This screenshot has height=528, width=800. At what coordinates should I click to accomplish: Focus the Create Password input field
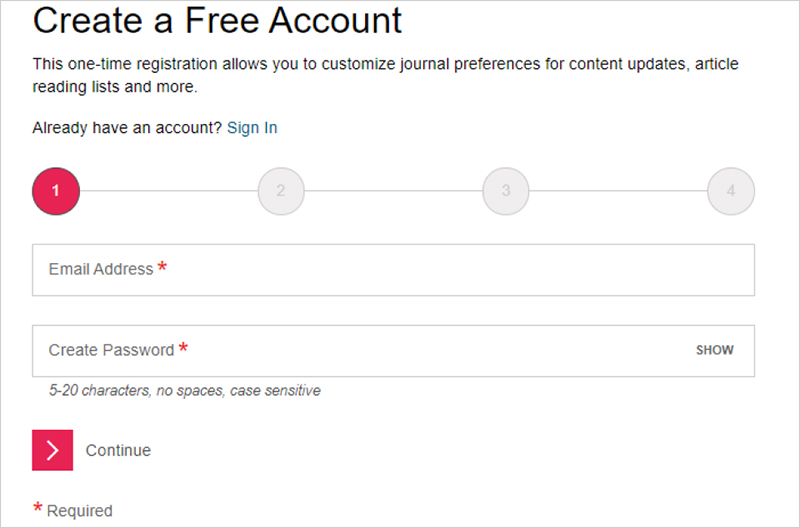pos(393,351)
